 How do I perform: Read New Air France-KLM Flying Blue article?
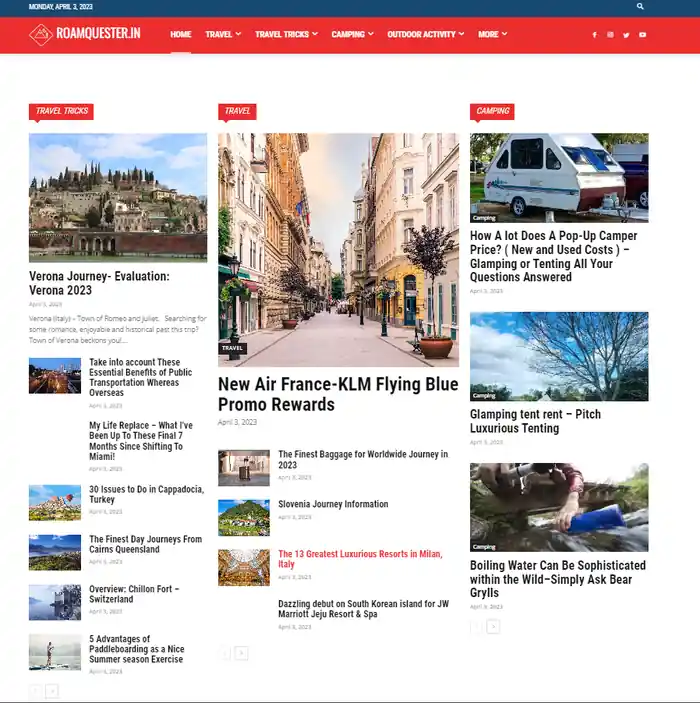(x=338, y=394)
